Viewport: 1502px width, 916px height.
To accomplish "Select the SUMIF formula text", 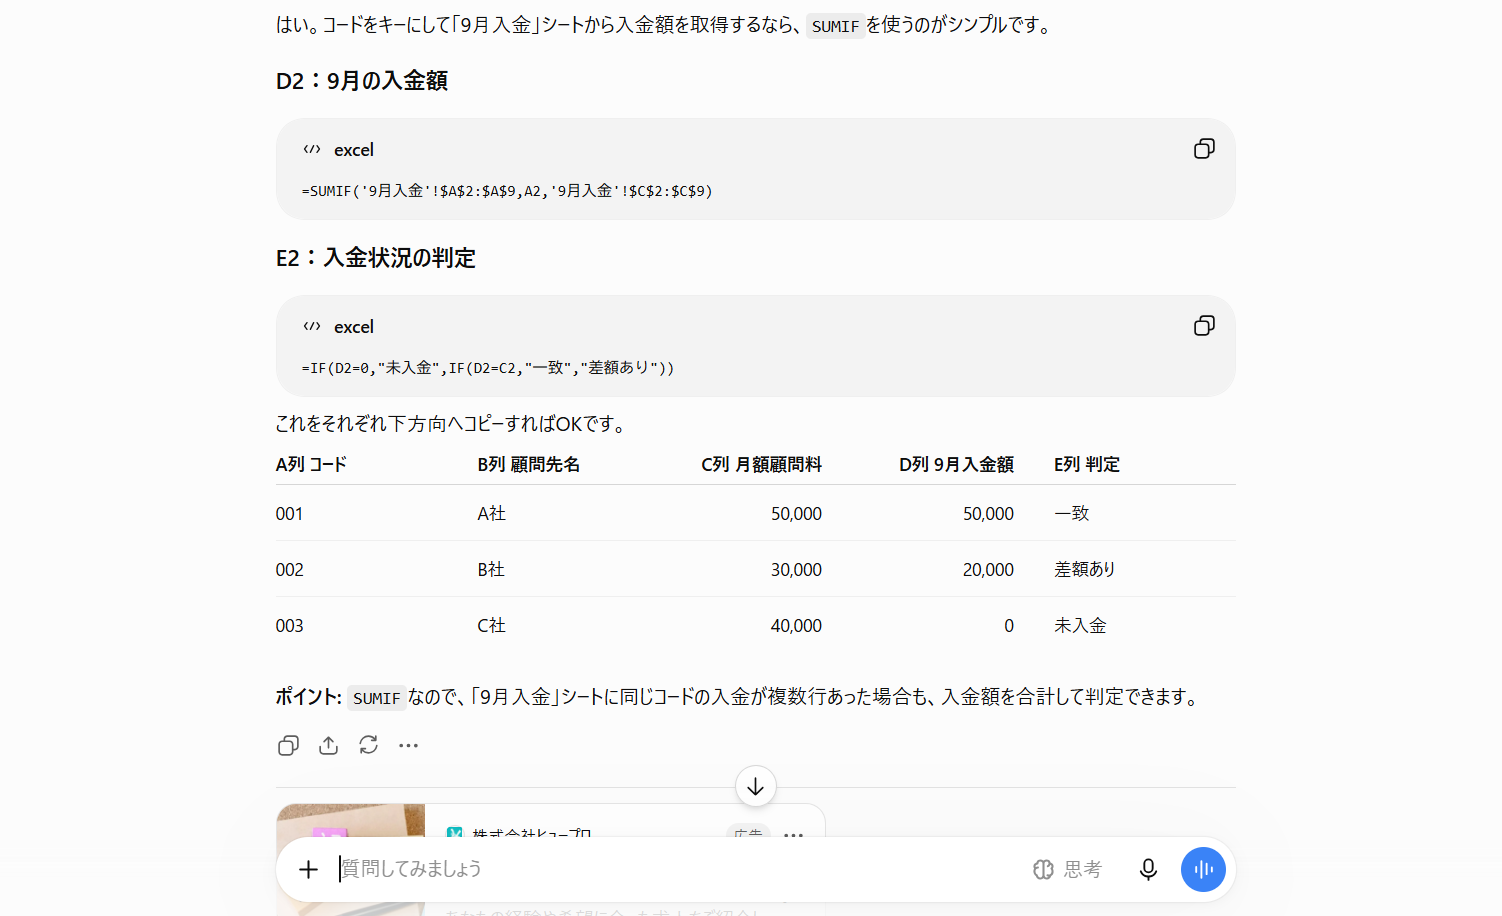I will [x=507, y=191].
